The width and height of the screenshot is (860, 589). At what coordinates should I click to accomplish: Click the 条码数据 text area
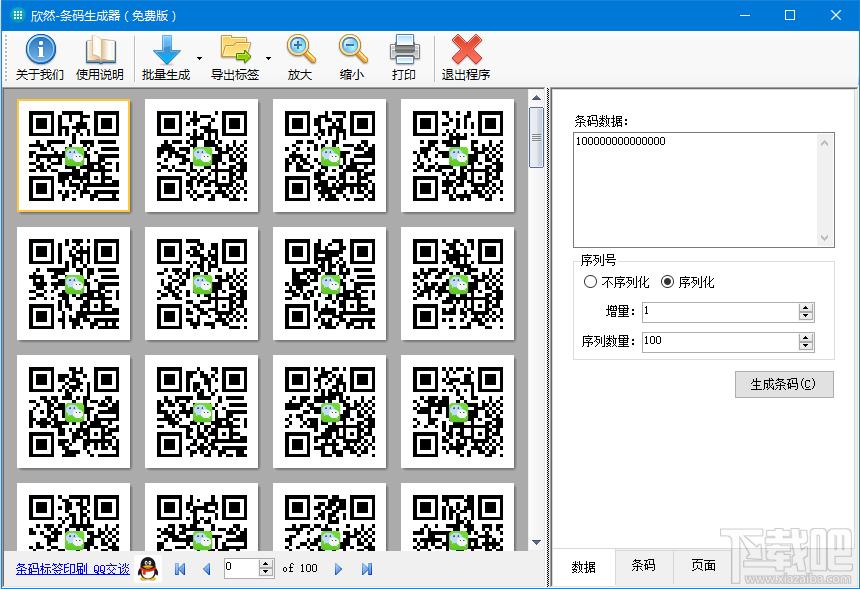pyautogui.click(x=696, y=190)
